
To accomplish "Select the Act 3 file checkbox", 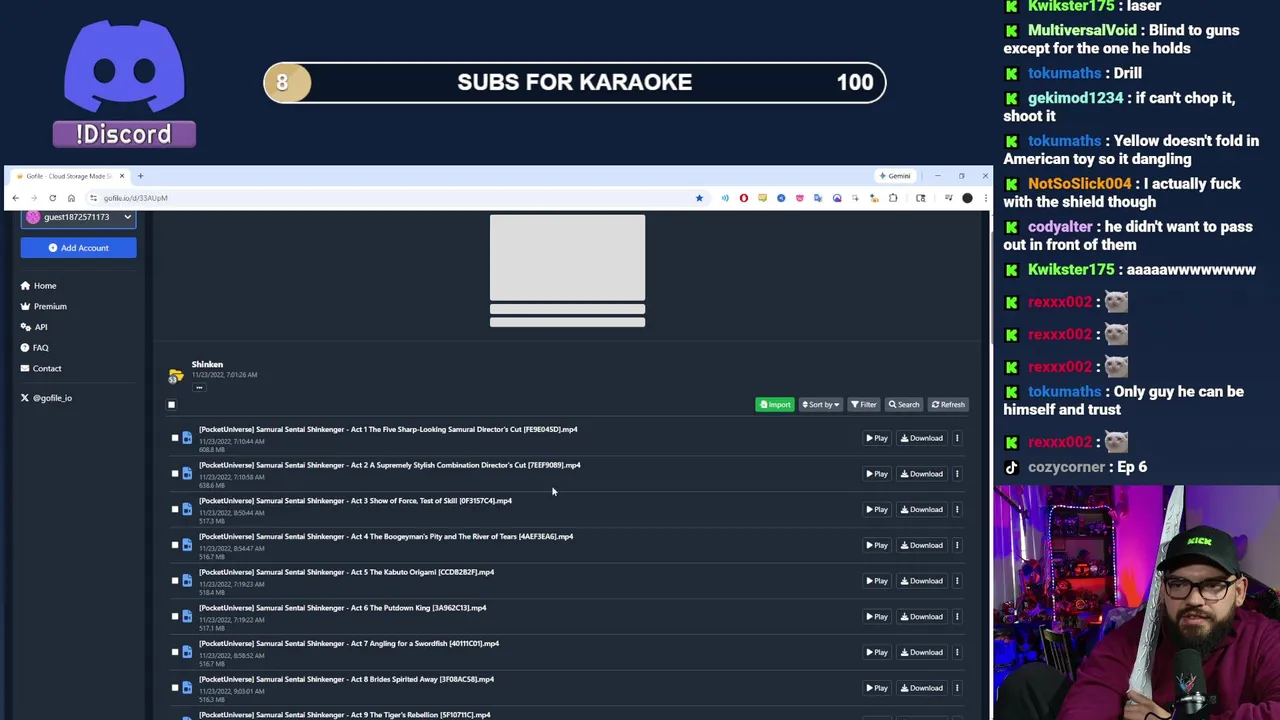I will point(175,509).
